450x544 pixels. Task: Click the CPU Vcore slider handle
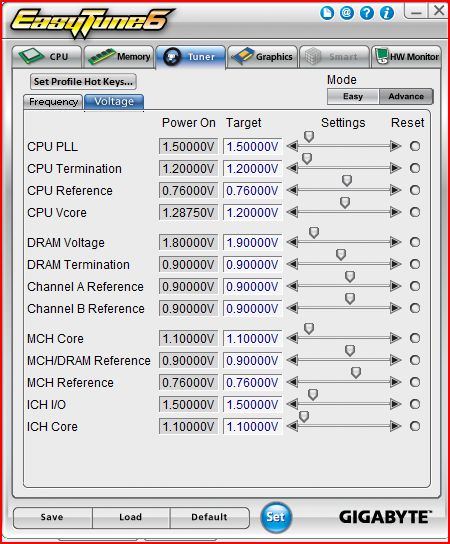[x=345, y=203]
